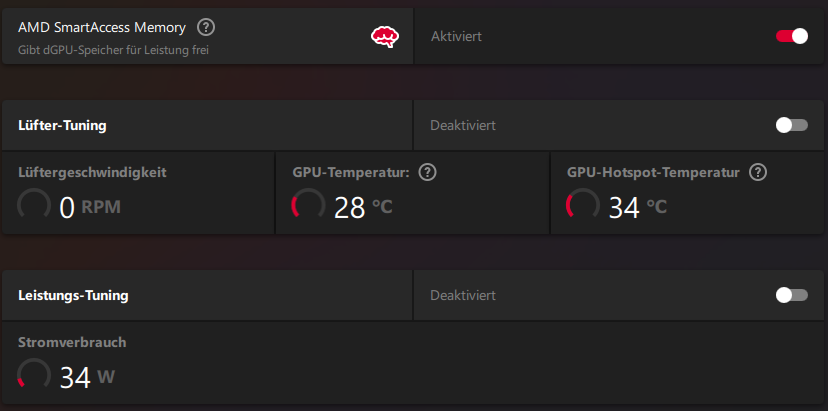Click the red brain SmartAccess icon
The width and height of the screenshot is (828, 411).
tap(384, 37)
